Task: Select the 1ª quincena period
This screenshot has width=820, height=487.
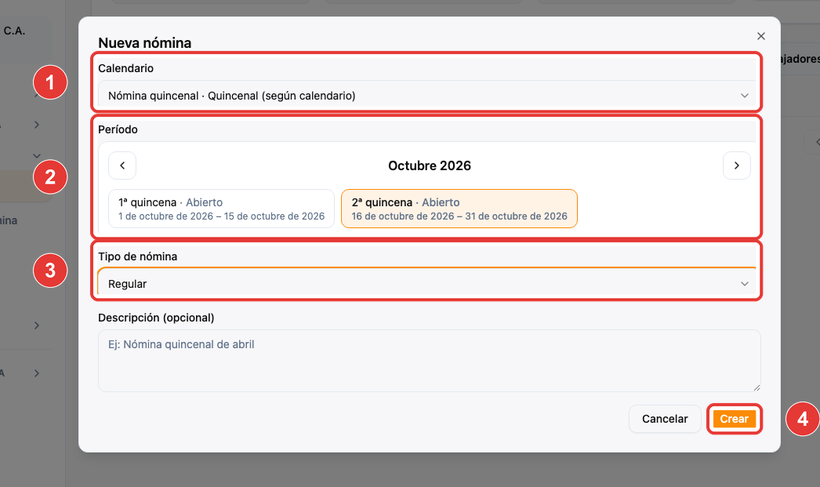Action: pos(221,209)
